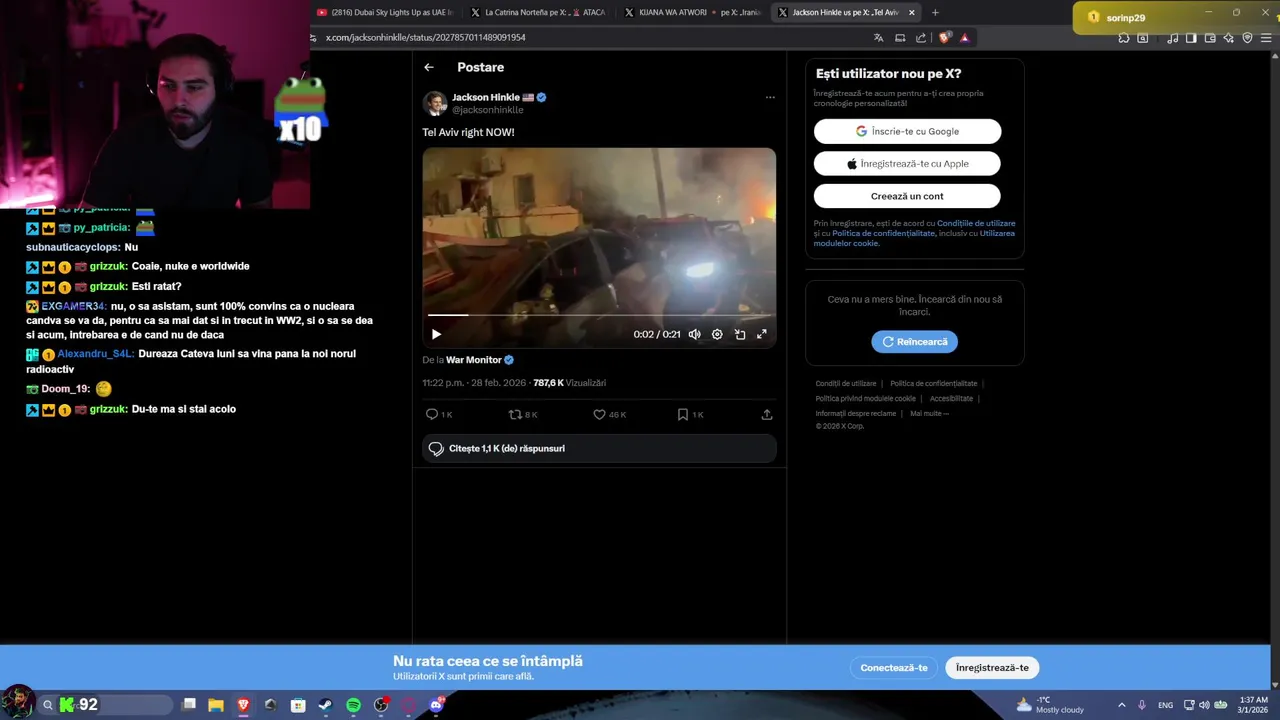Click the microphone icon in system tray

click(1141, 705)
